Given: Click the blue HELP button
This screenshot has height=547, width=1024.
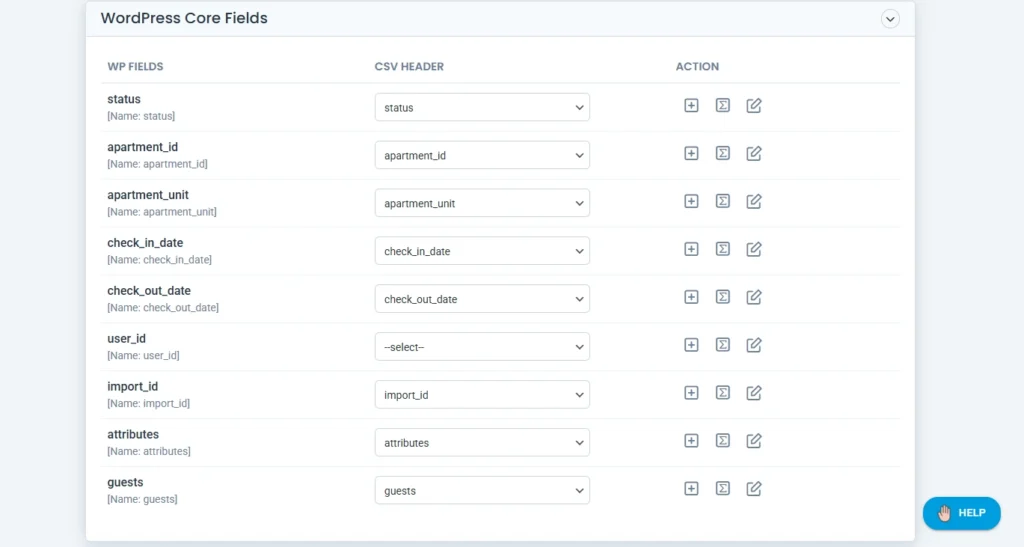Looking at the screenshot, I should pos(961,513).
